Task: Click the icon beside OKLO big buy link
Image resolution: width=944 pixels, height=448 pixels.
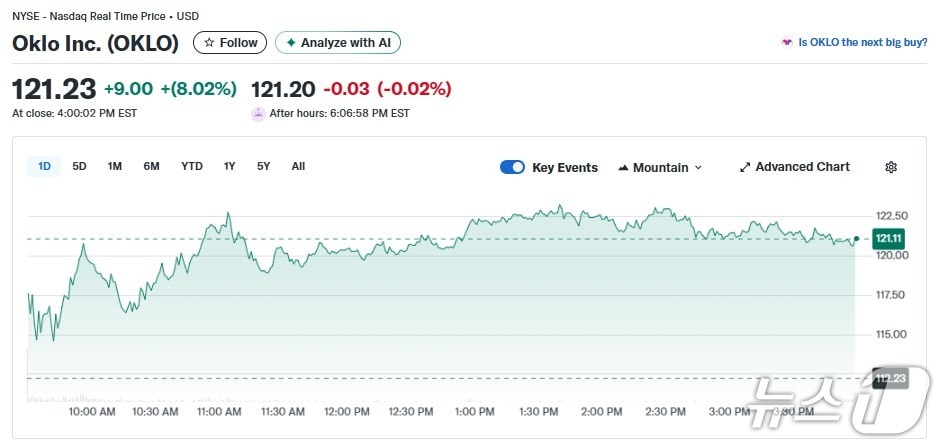Action: (787, 42)
